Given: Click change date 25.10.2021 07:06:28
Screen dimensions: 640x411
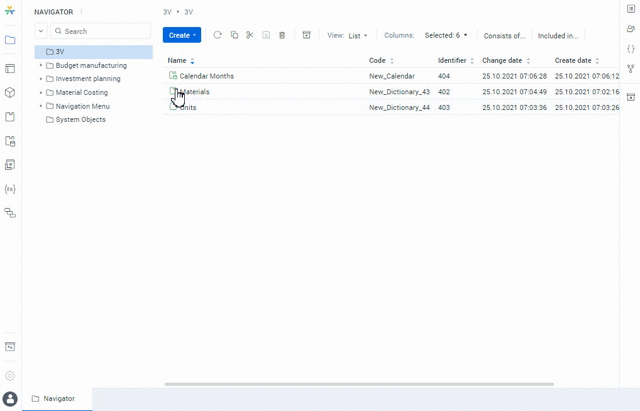Looking at the screenshot, I should click(x=514, y=76).
